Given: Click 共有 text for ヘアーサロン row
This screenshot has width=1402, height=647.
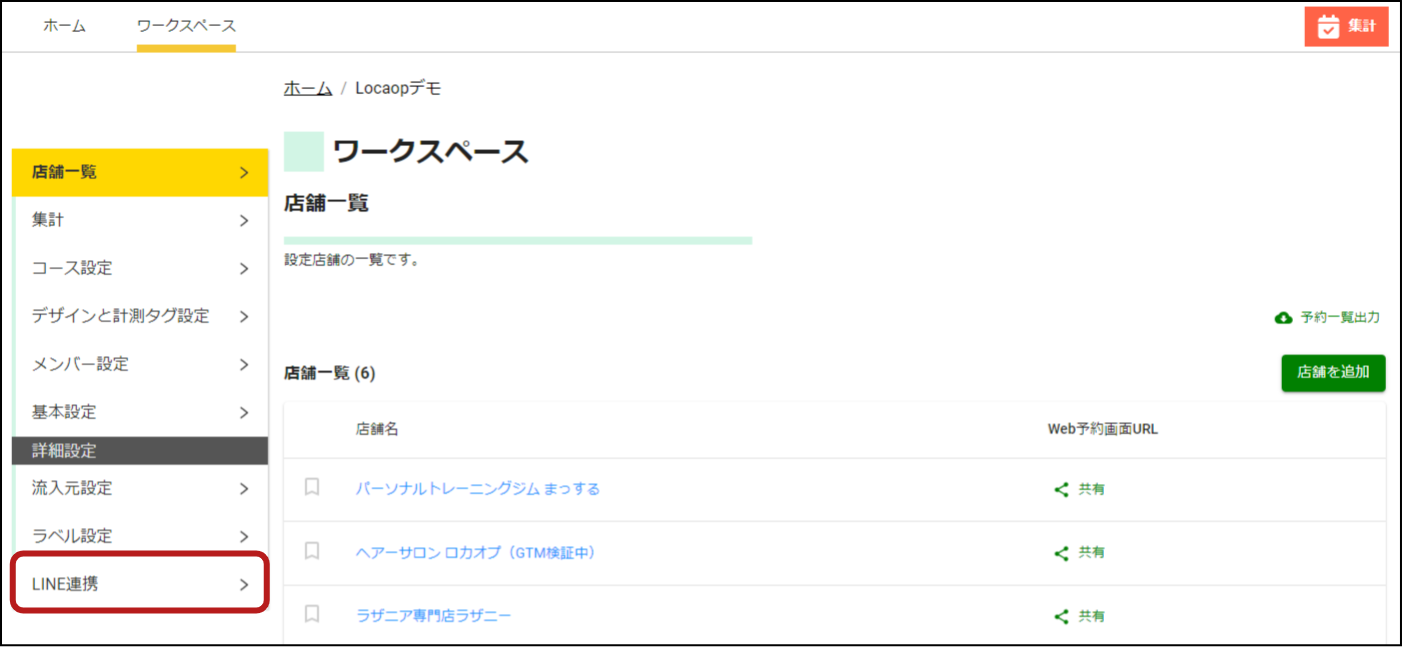Looking at the screenshot, I should [1092, 553].
